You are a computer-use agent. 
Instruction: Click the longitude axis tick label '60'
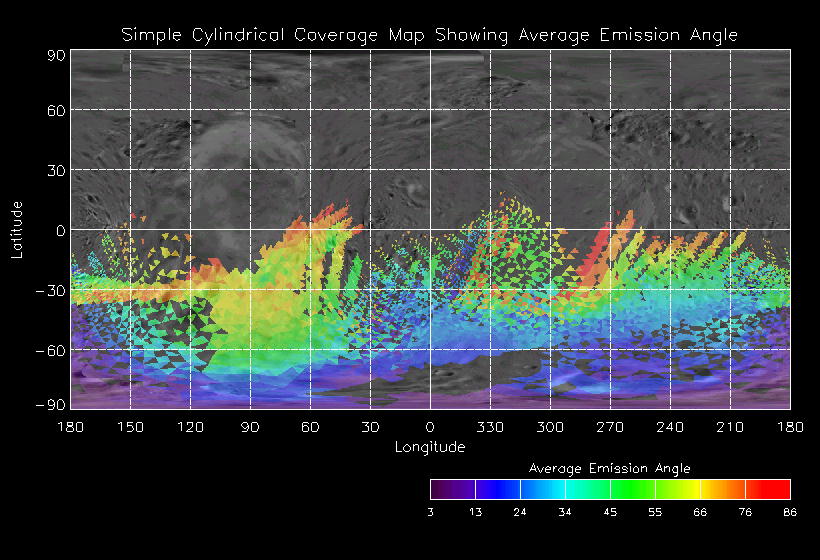point(310,427)
